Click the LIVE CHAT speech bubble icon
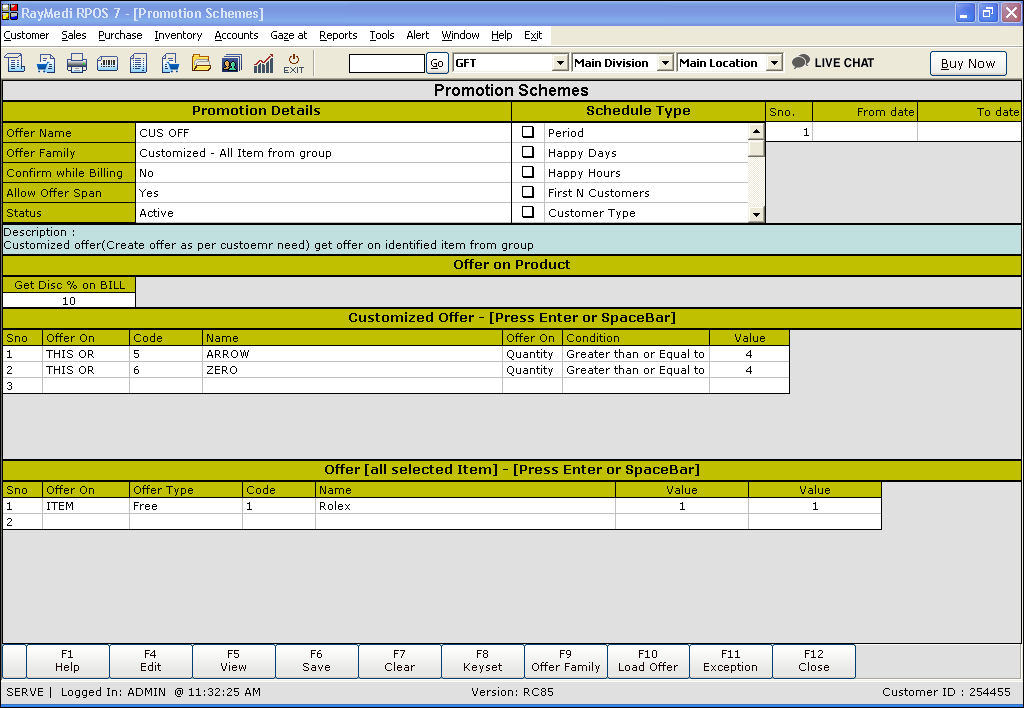The image size is (1024, 708). click(x=800, y=62)
